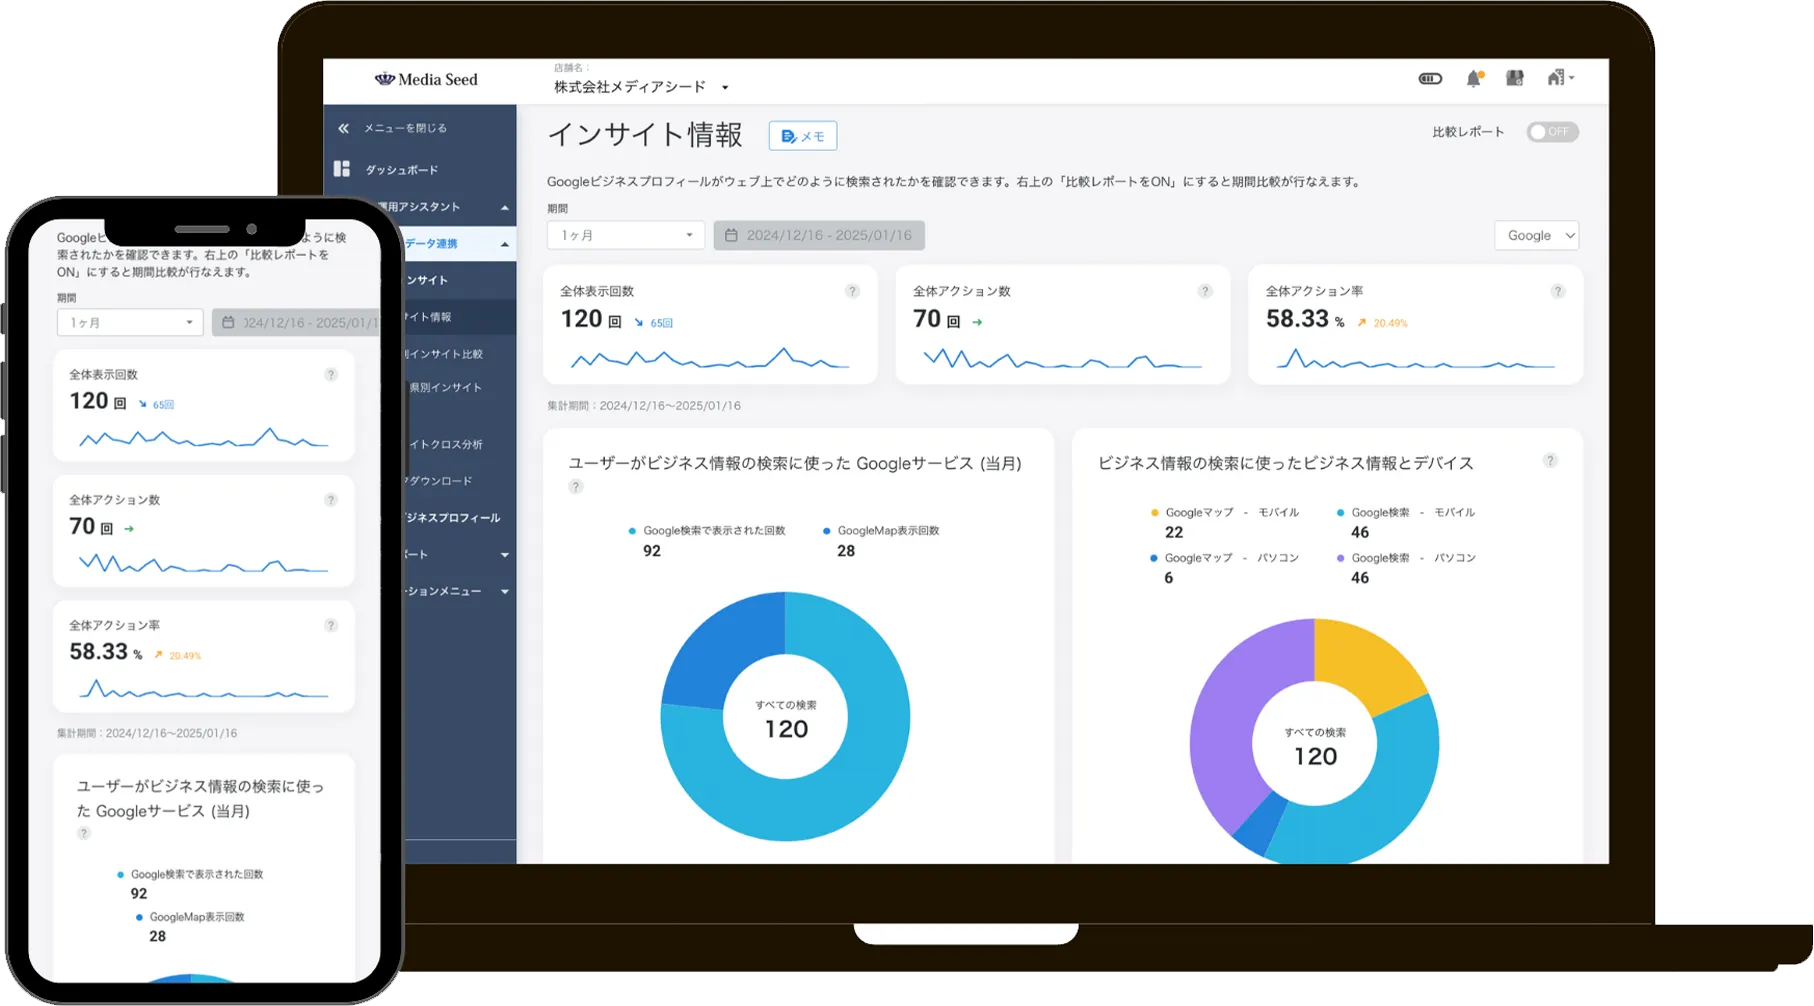1814x1006 pixels.
Task: Select 県別インサイト in the sidebar menu
Action: tap(446, 387)
